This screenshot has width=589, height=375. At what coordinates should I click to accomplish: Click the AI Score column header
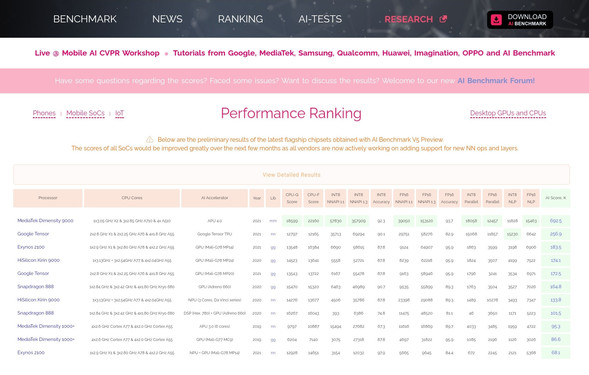coord(556,198)
